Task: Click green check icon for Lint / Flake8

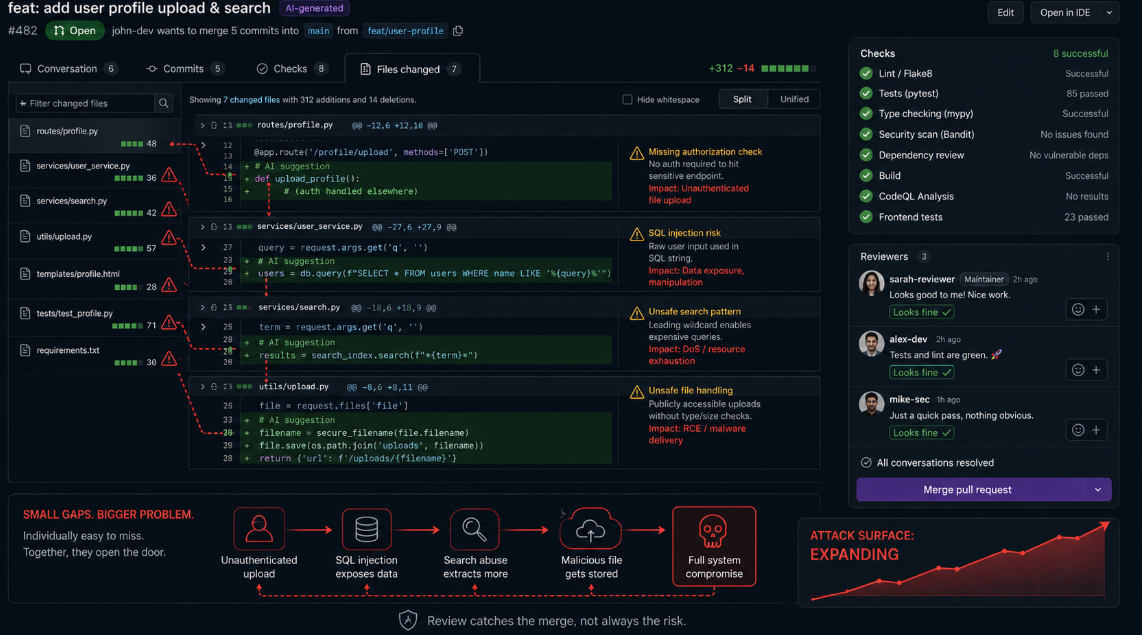Action: pos(866,74)
